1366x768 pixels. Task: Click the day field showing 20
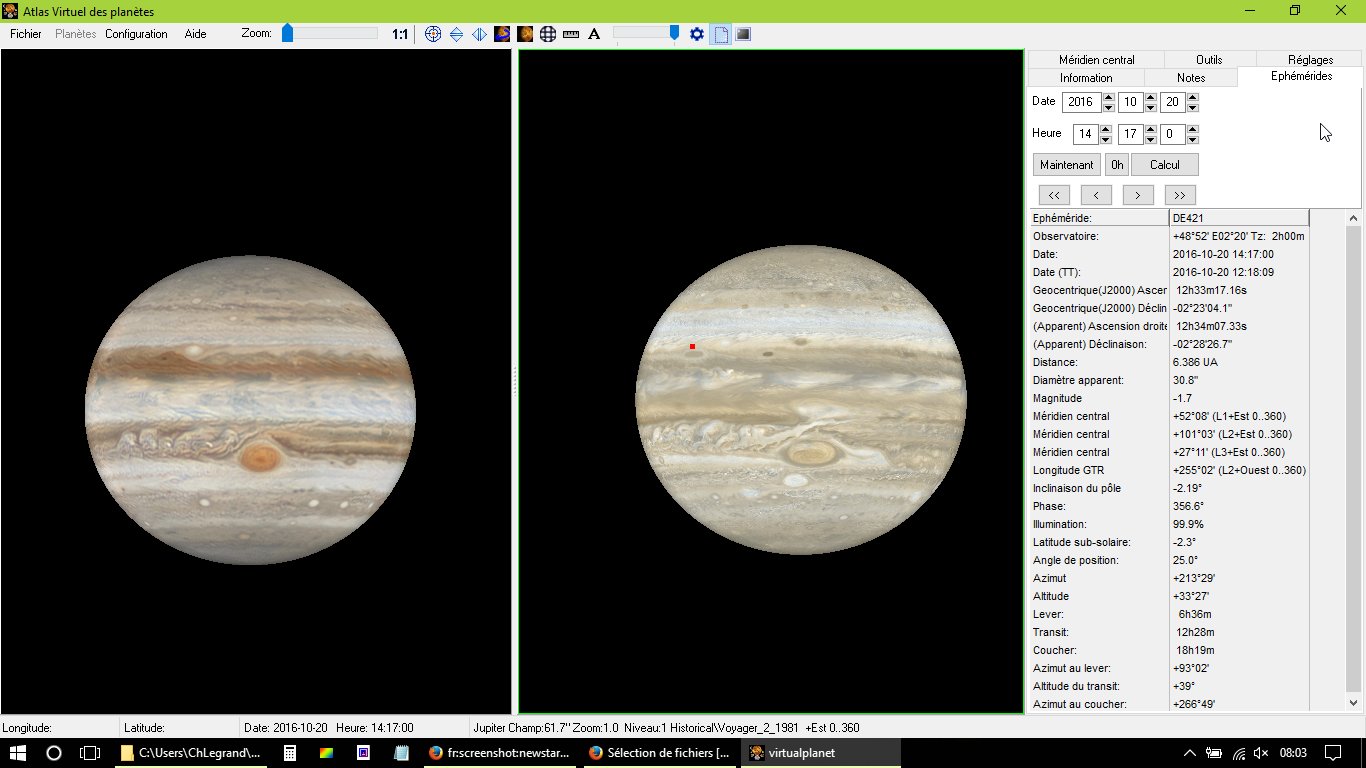(x=1173, y=102)
